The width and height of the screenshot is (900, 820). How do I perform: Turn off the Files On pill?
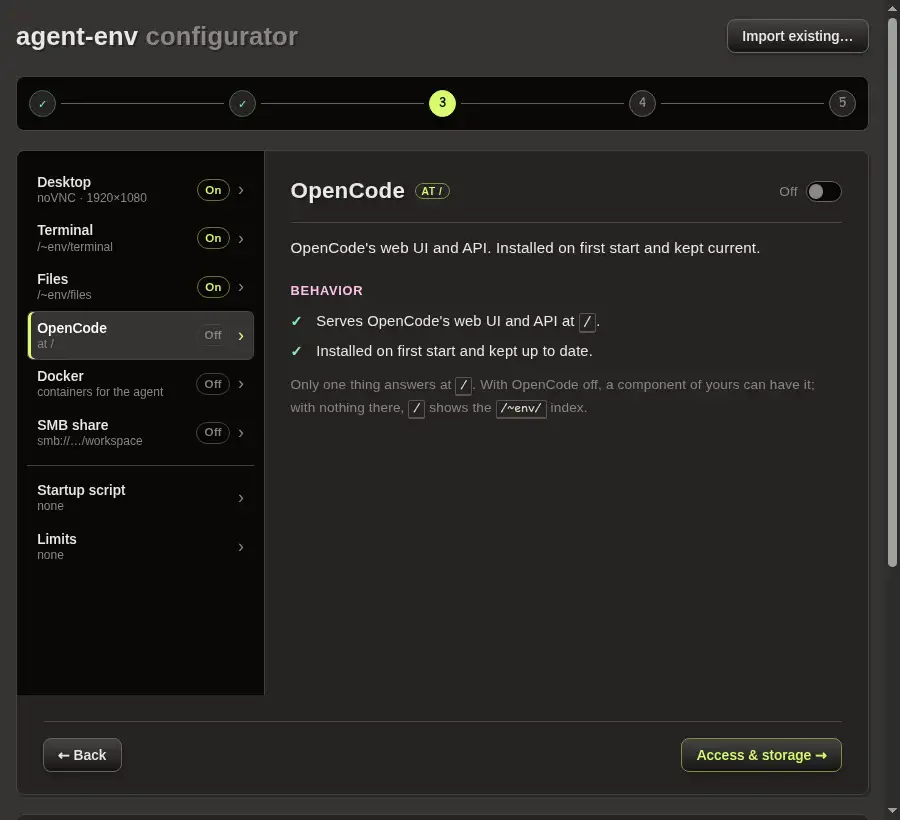click(x=213, y=287)
